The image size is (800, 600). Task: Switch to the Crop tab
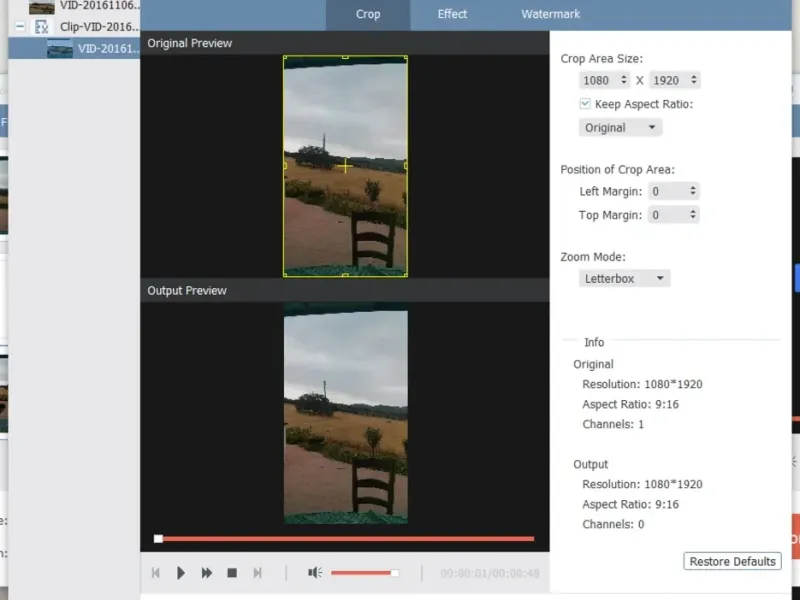tap(368, 14)
